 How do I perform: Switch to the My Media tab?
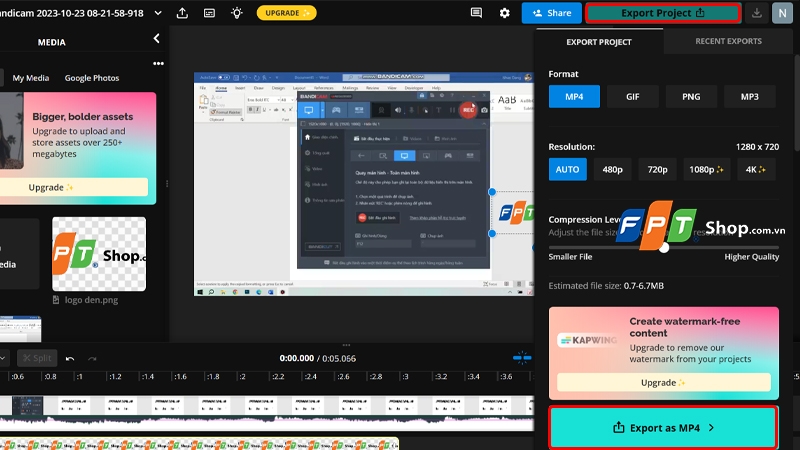31,78
